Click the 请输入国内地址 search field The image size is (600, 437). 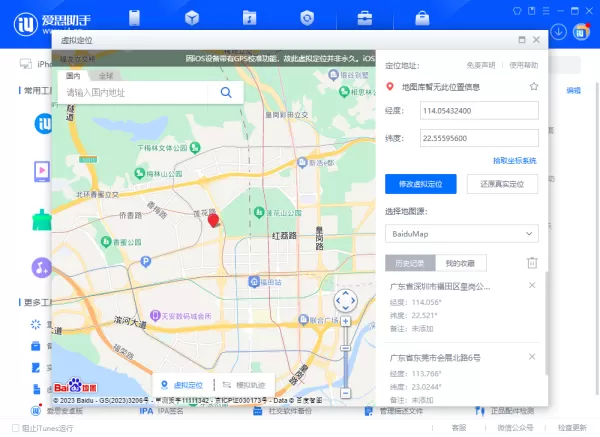pos(133,92)
